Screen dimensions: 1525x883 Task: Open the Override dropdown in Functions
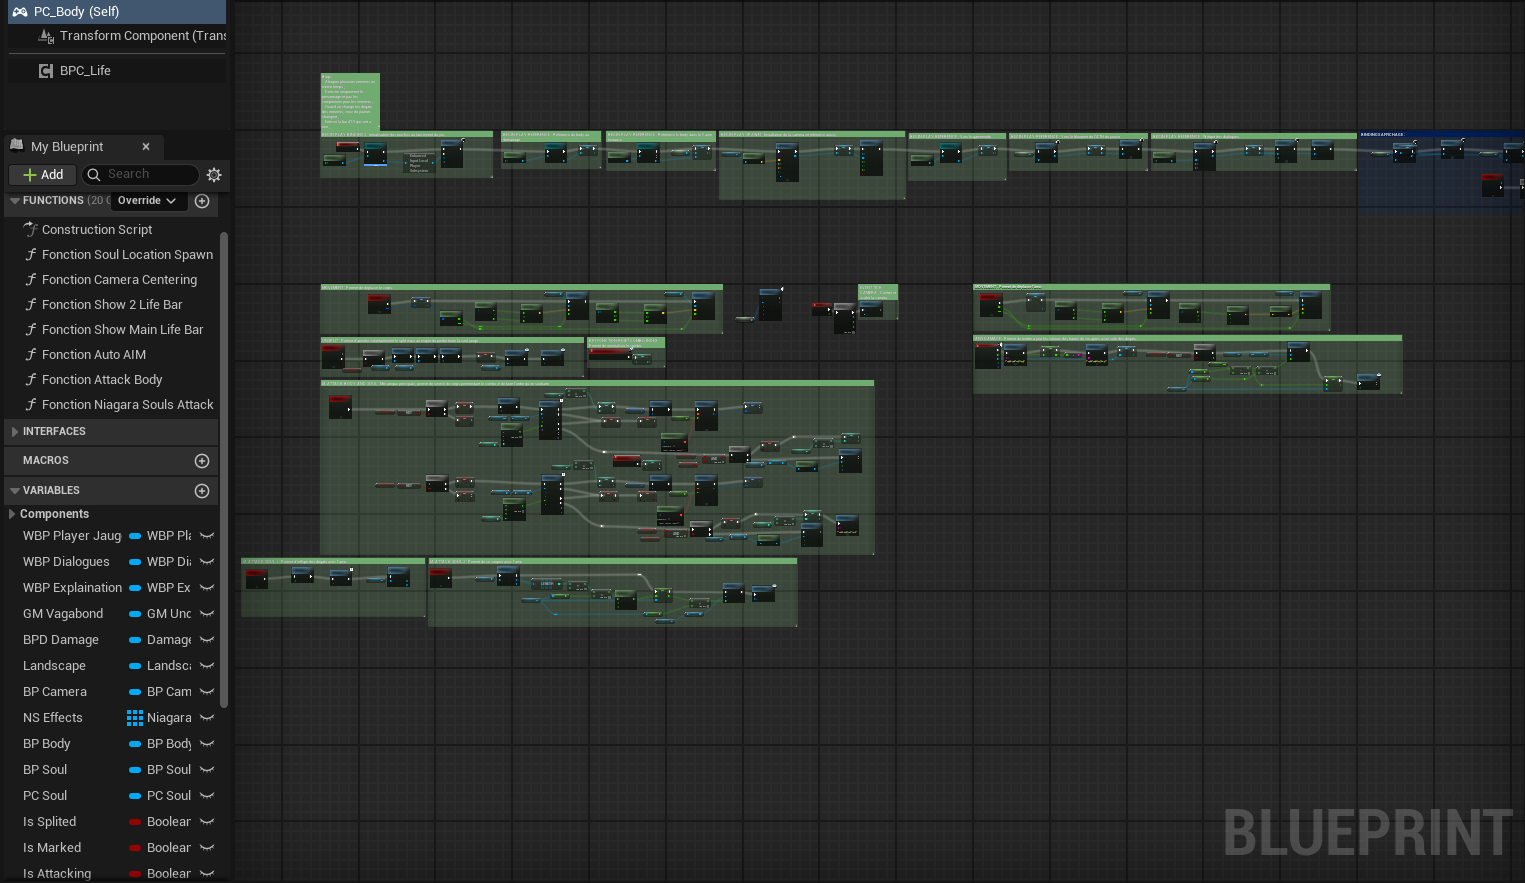click(147, 201)
